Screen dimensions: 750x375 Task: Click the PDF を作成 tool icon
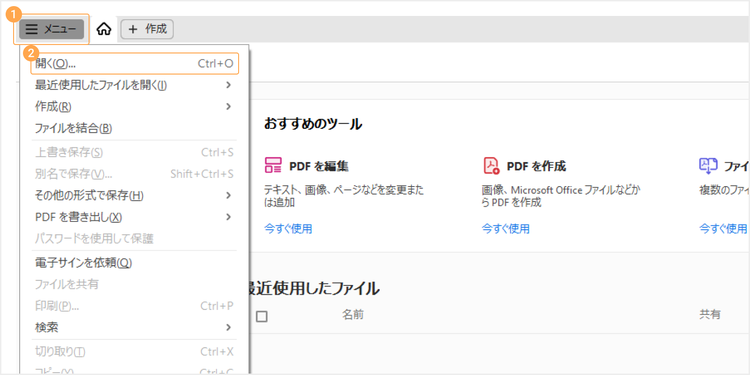pos(491,165)
